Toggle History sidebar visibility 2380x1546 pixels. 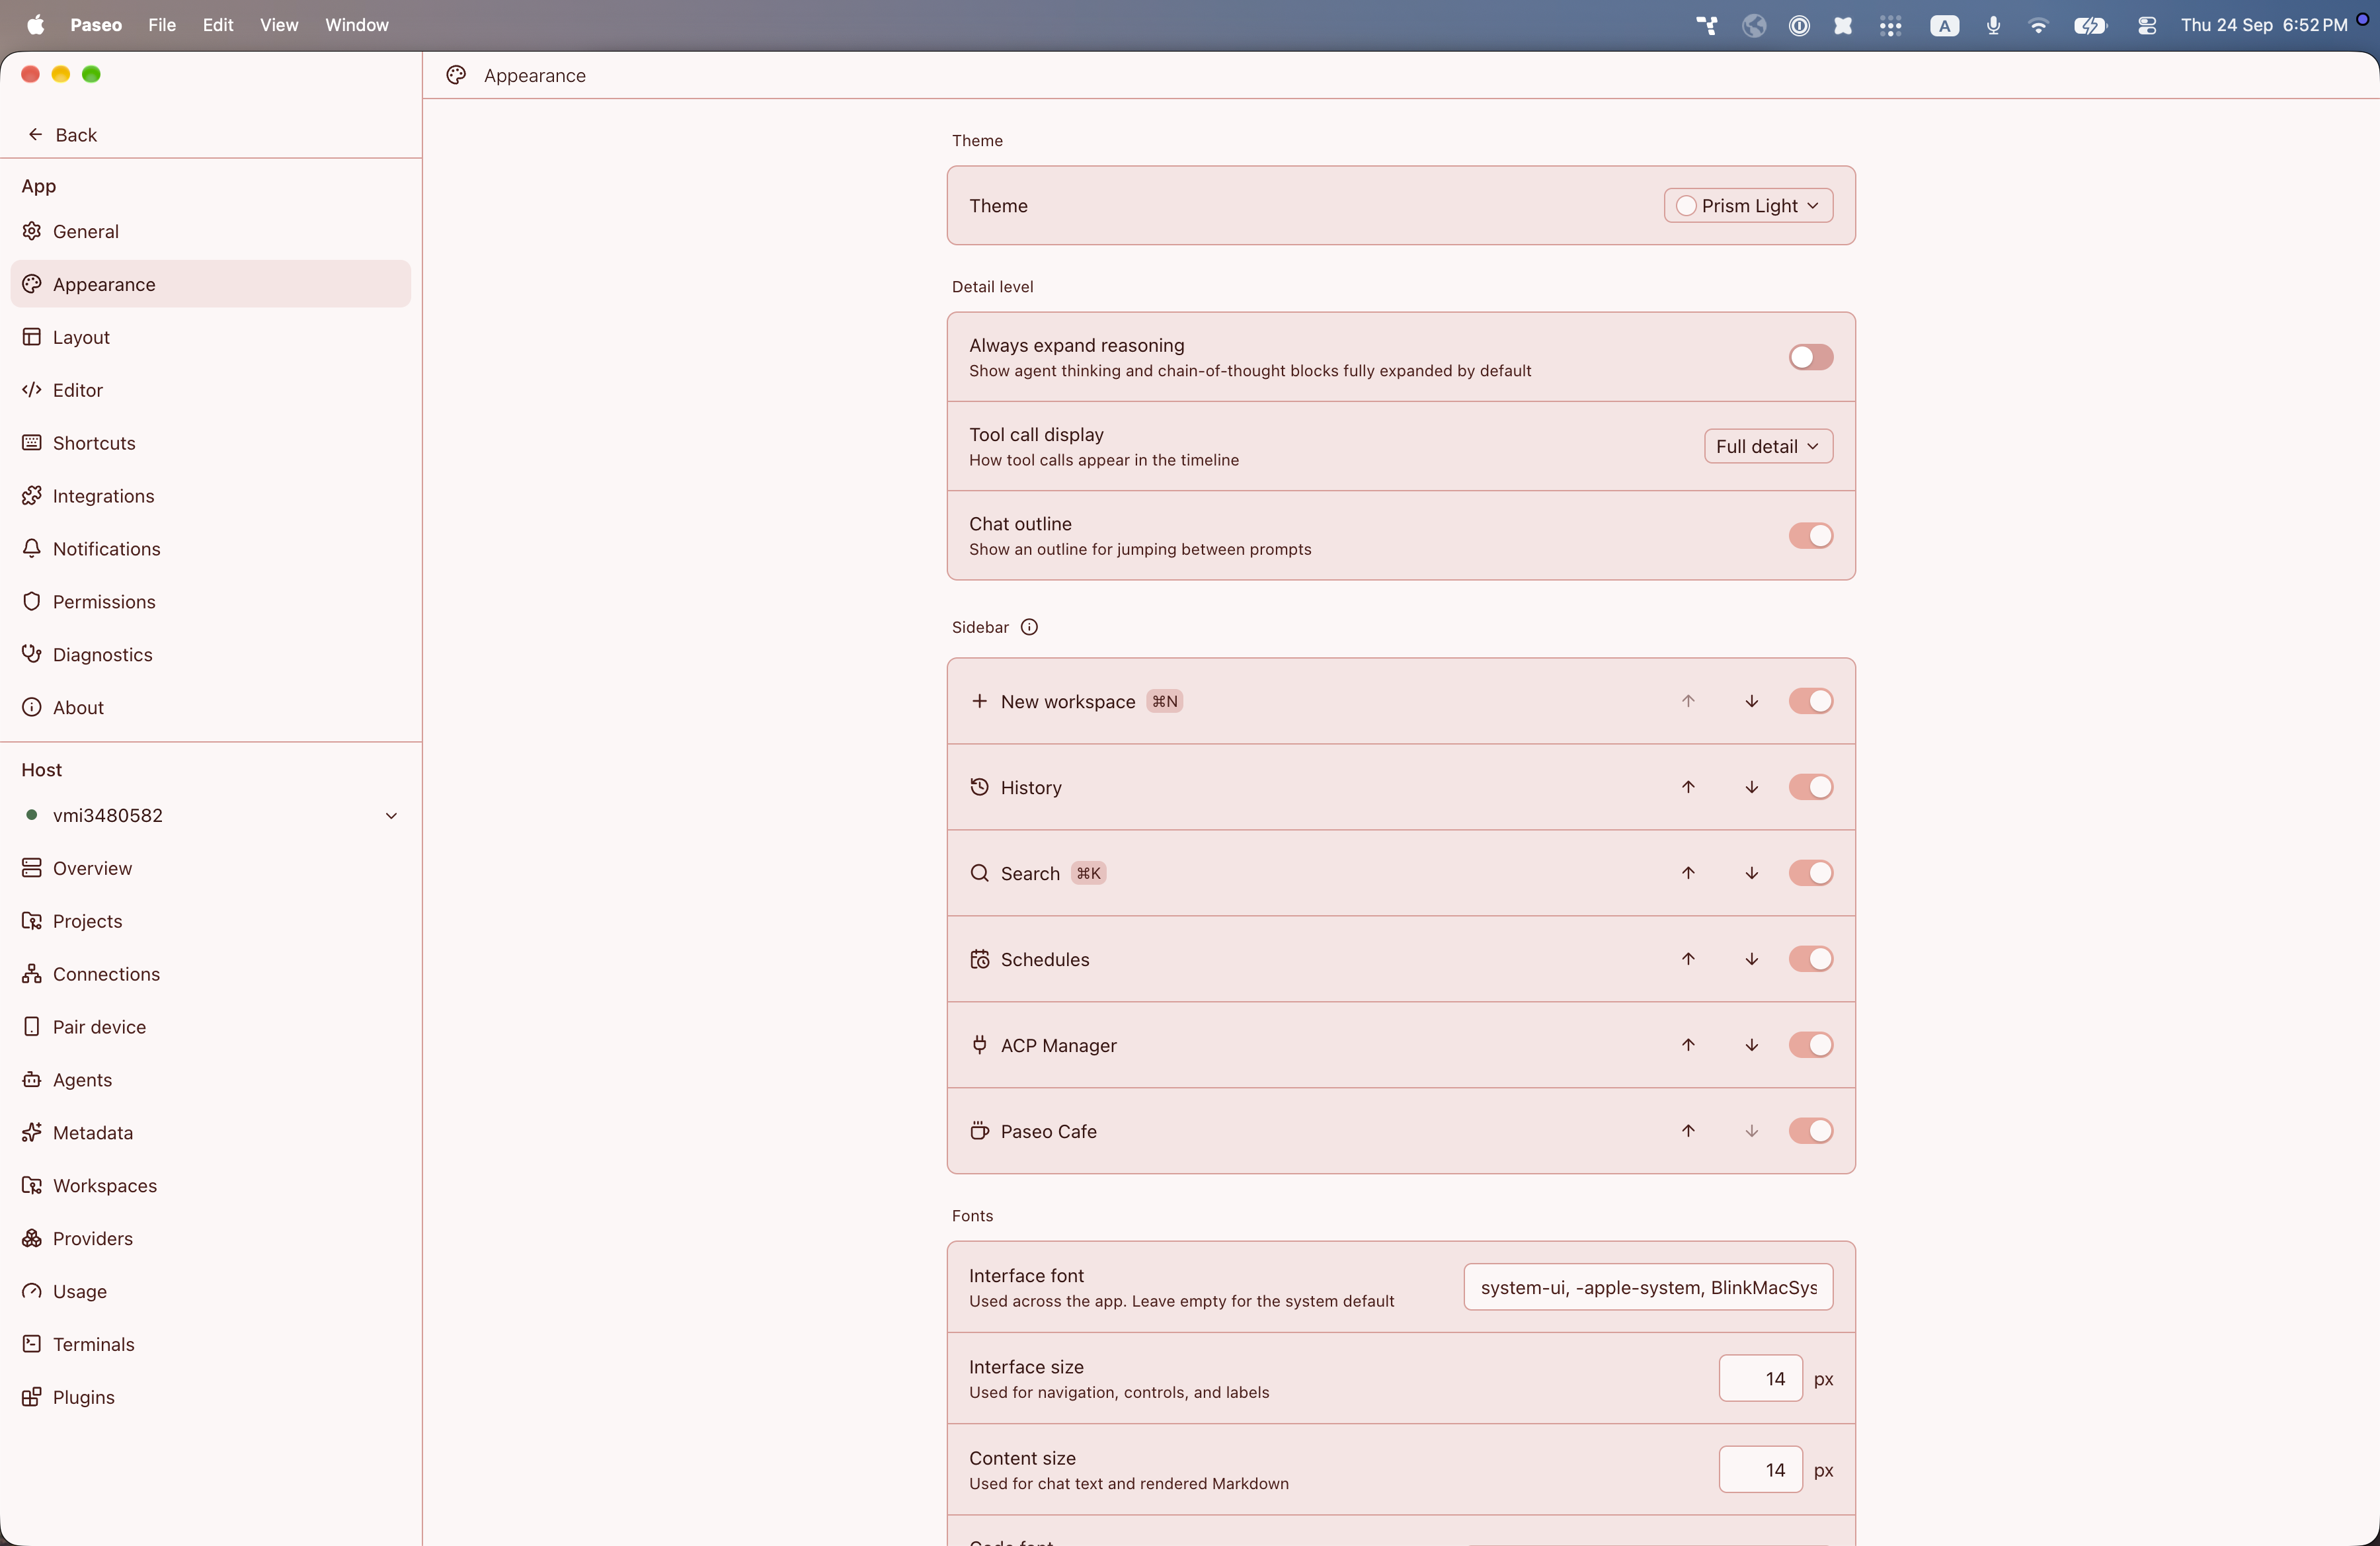1810,787
